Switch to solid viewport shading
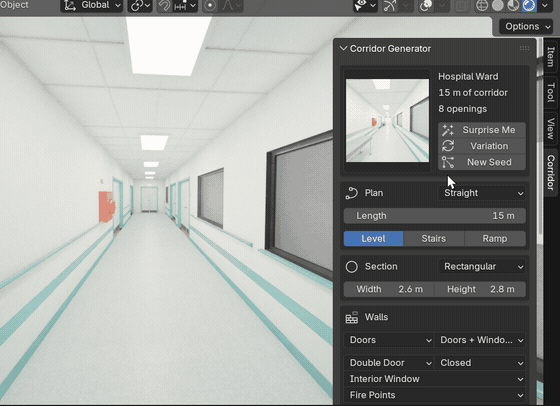The width and height of the screenshot is (560, 406). [498, 6]
